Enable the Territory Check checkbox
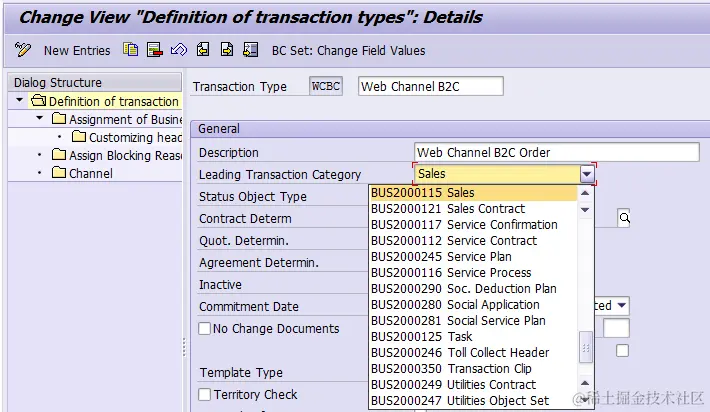710x412 pixels. point(205,394)
